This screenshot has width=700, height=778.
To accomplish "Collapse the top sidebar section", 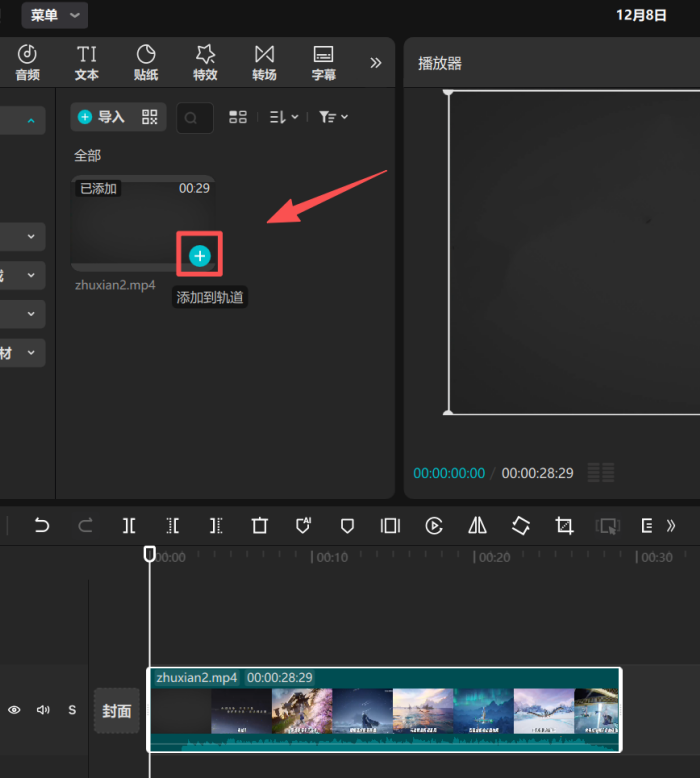I will click(31, 121).
